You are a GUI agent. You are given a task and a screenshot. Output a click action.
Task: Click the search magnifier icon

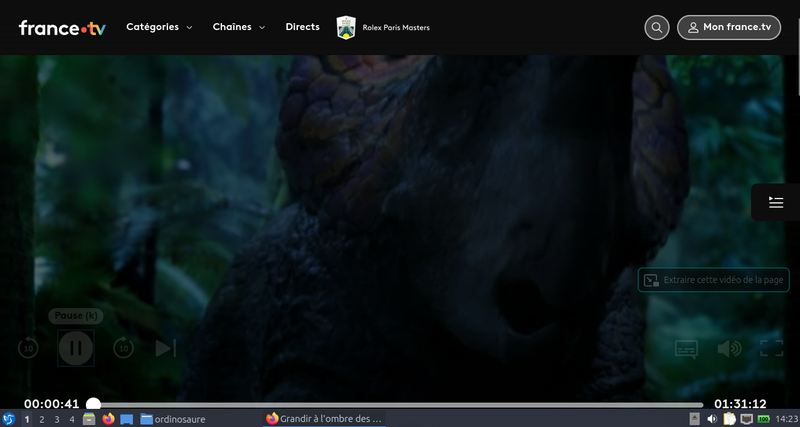(x=657, y=28)
